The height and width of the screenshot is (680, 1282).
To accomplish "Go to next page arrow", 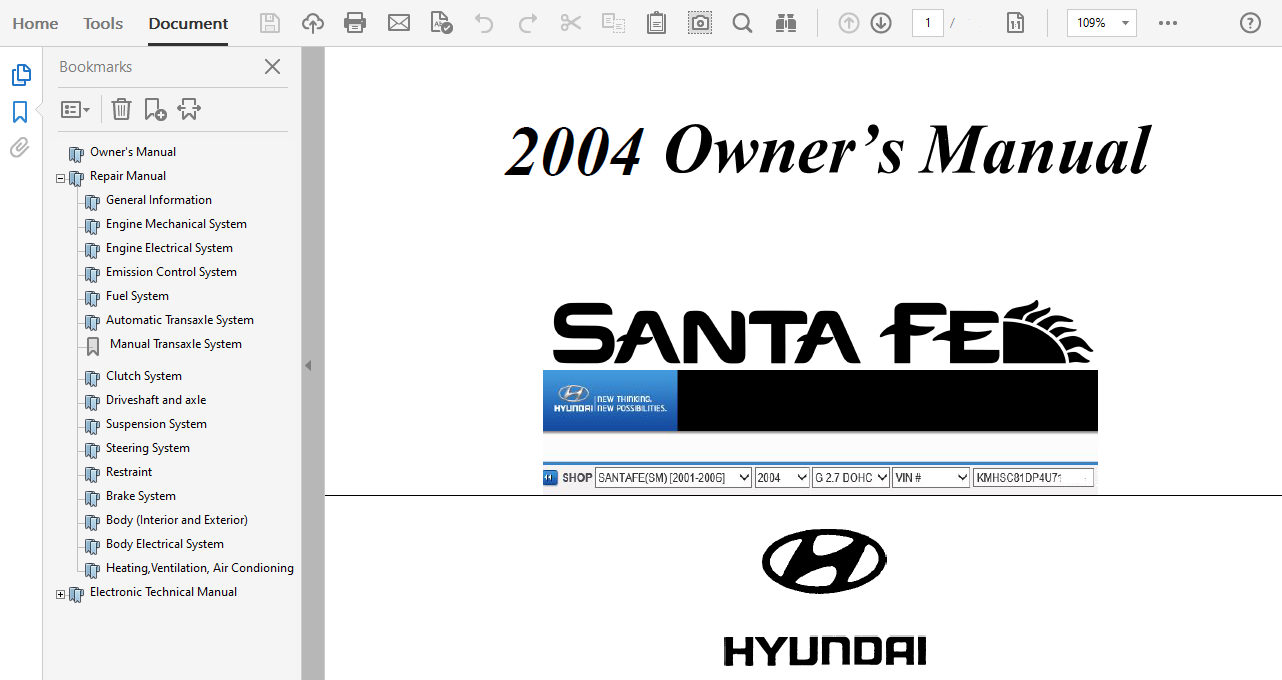I will click(x=881, y=23).
